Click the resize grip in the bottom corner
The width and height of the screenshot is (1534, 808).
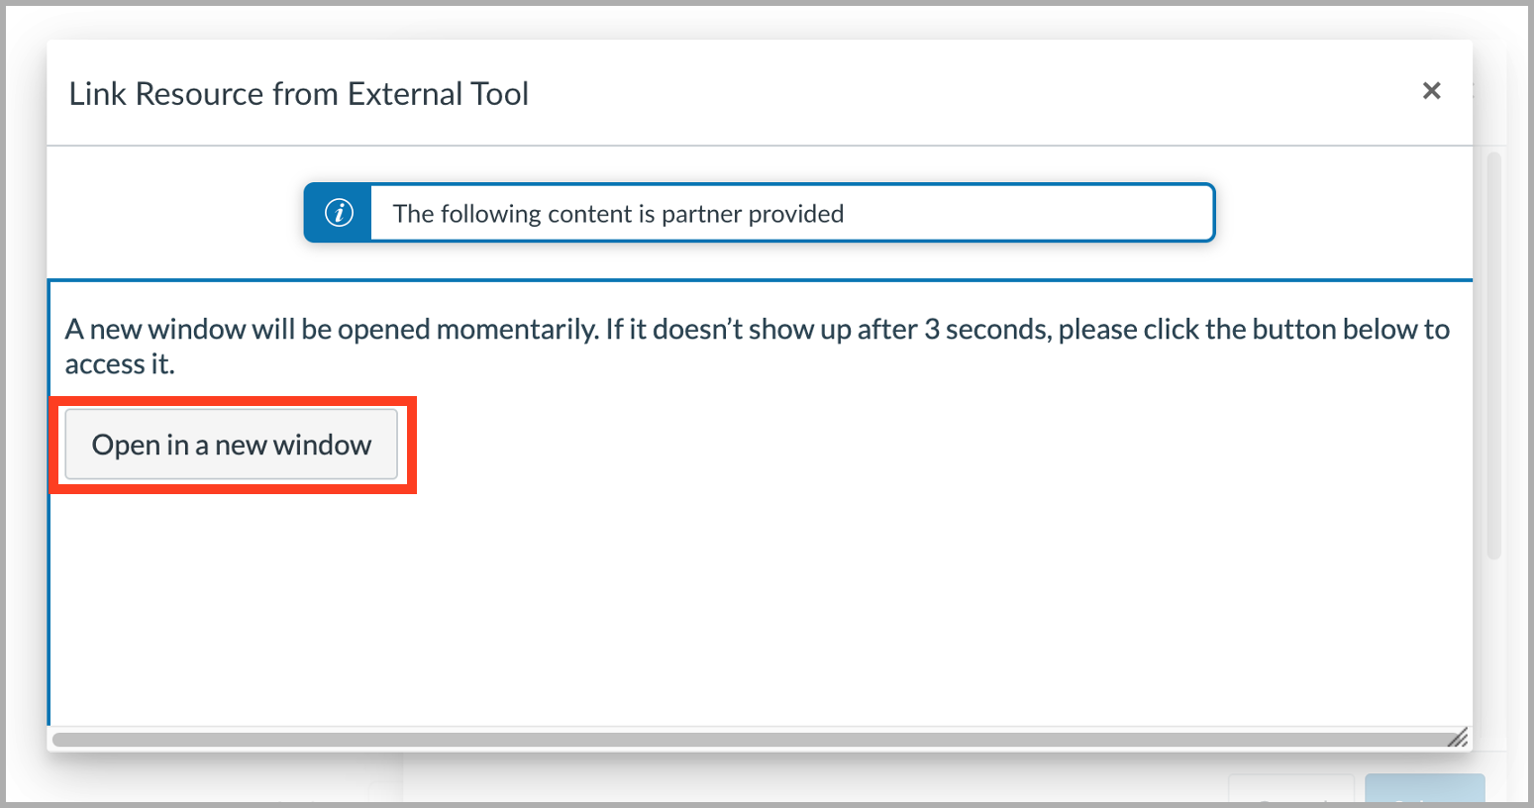pyautogui.click(x=1458, y=738)
